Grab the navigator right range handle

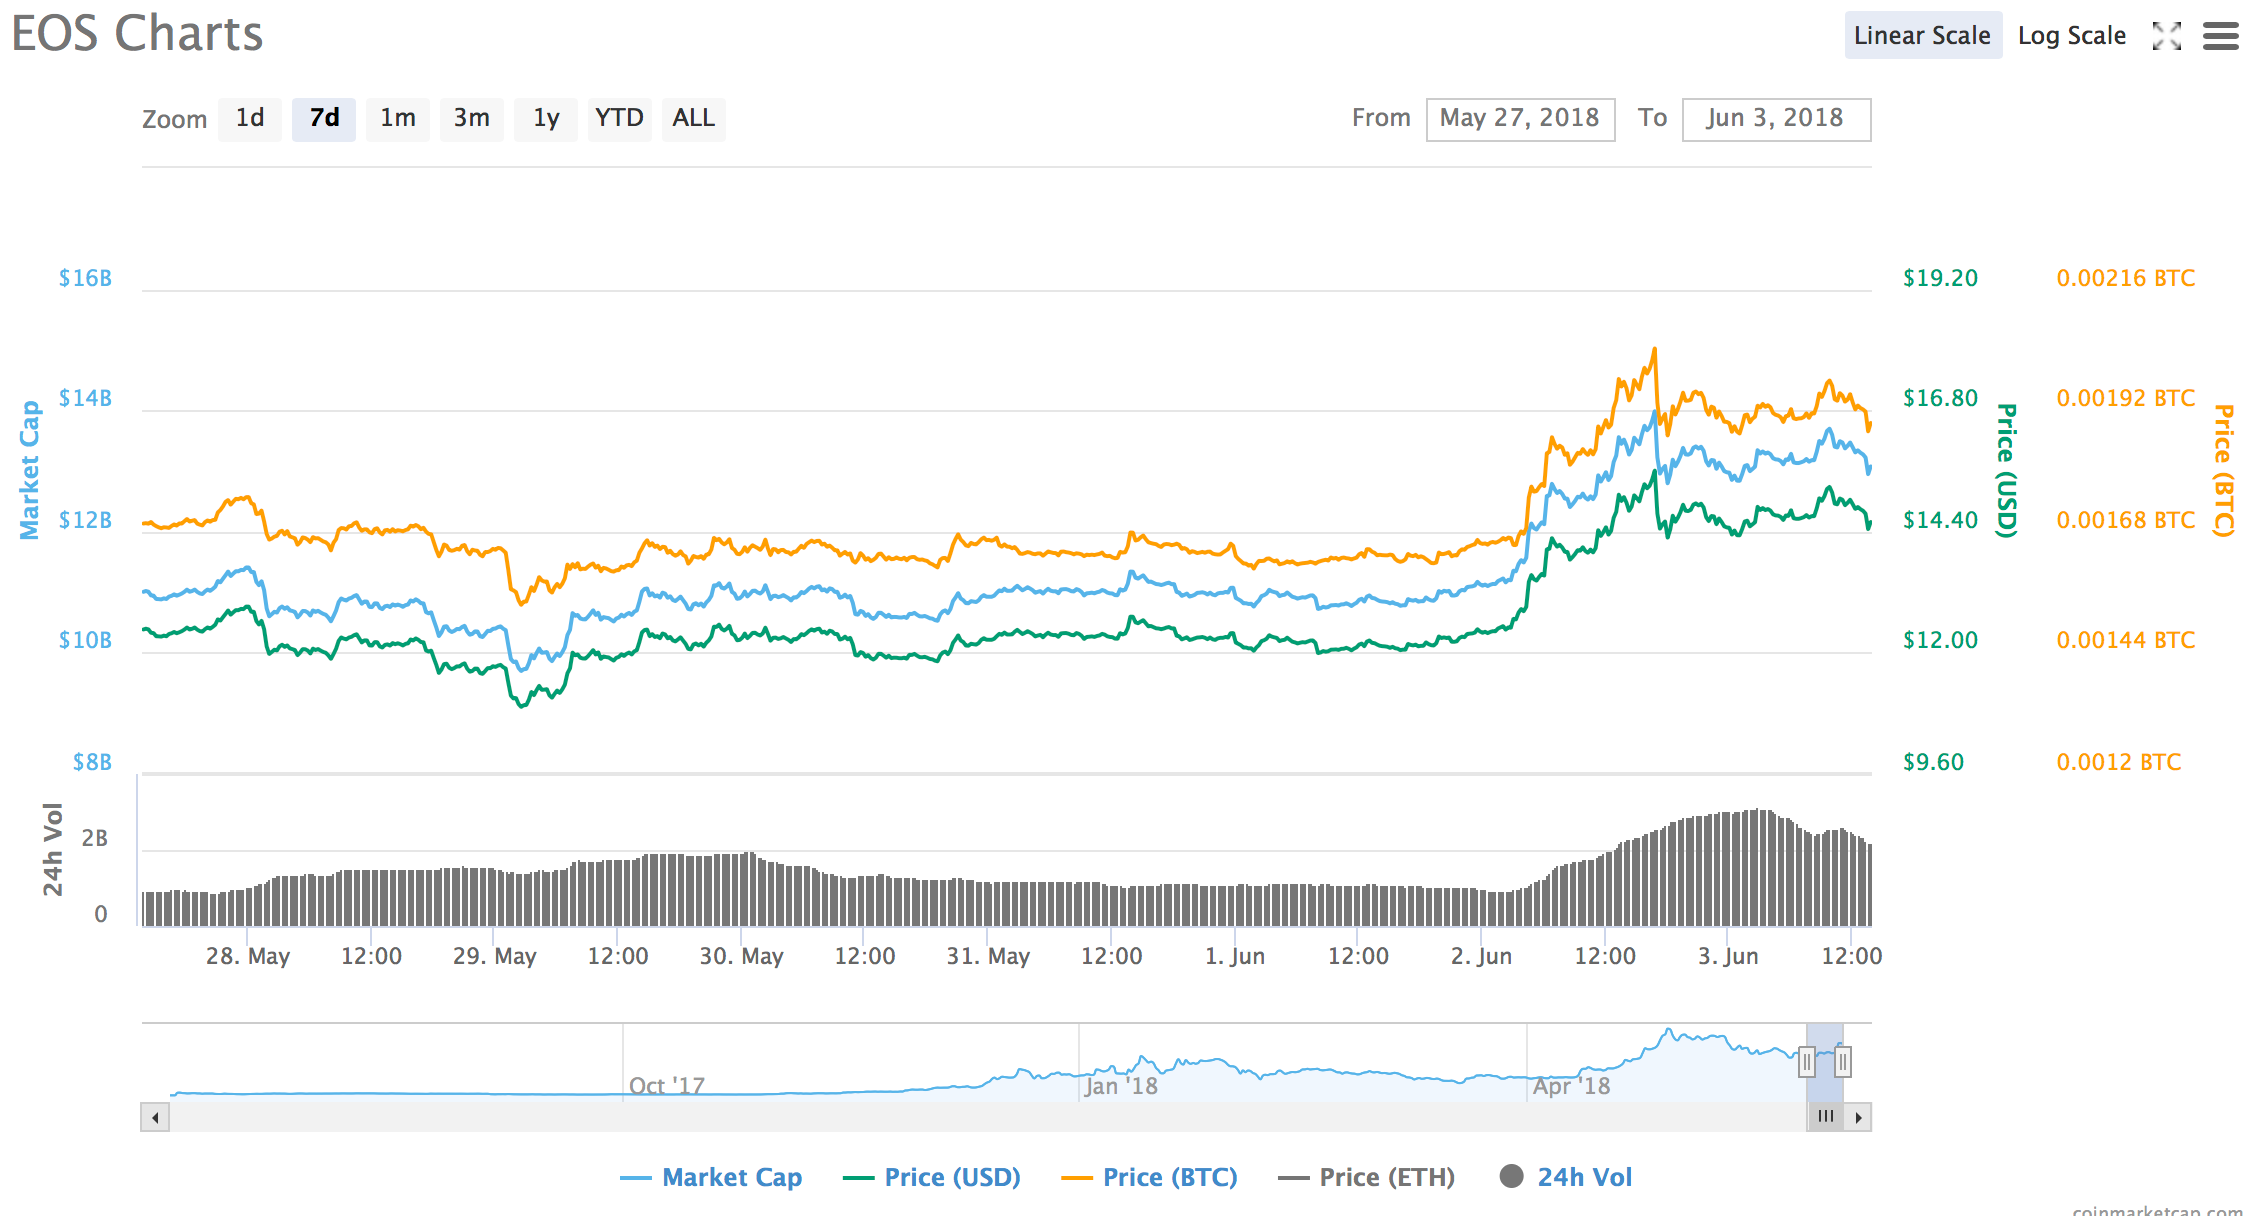pyautogui.click(x=1843, y=1061)
